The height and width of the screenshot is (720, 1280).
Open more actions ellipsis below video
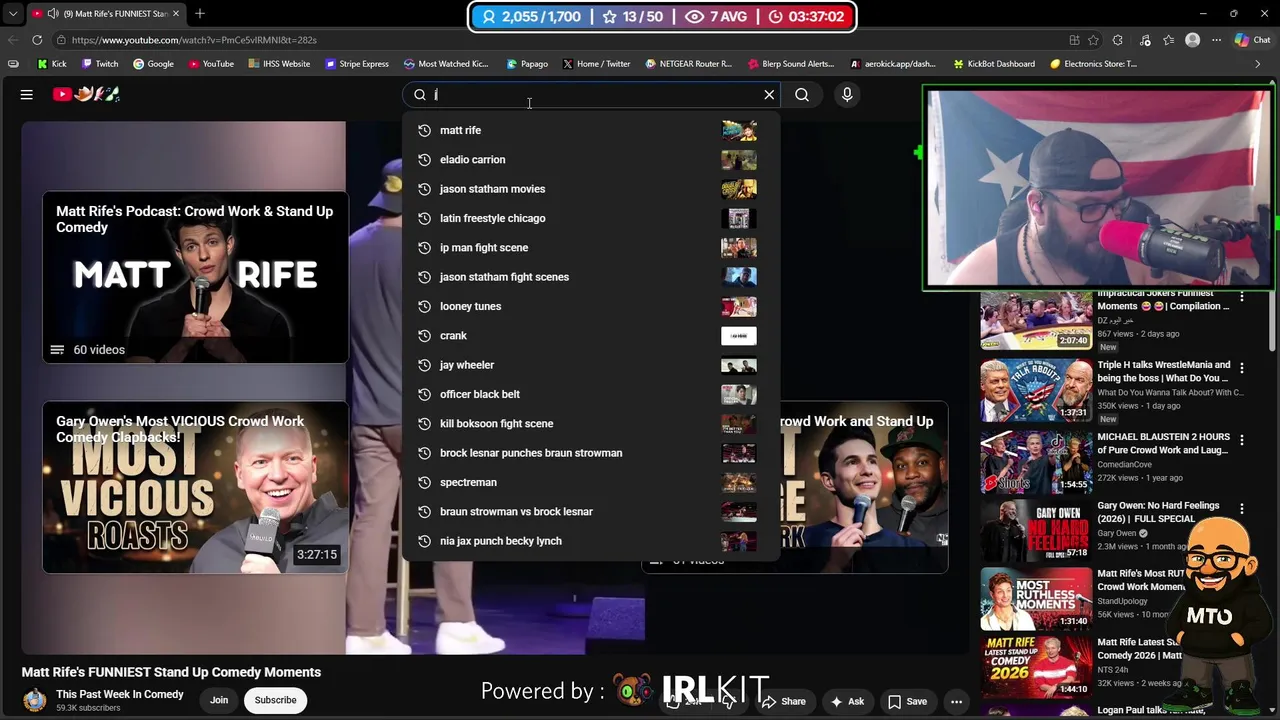pos(956,701)
